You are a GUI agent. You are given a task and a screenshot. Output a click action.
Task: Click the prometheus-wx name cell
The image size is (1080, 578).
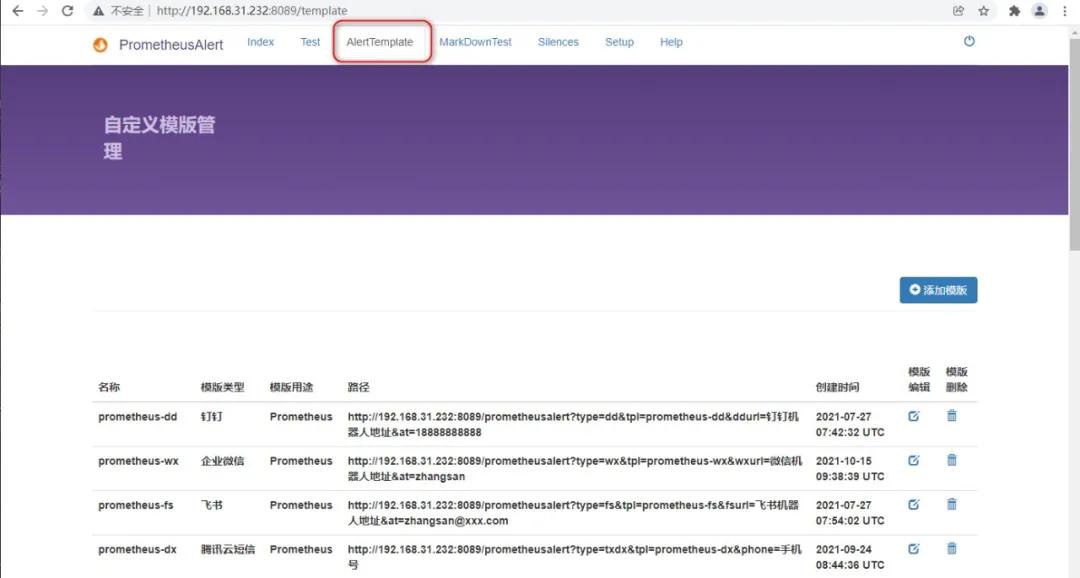[138, 461]
